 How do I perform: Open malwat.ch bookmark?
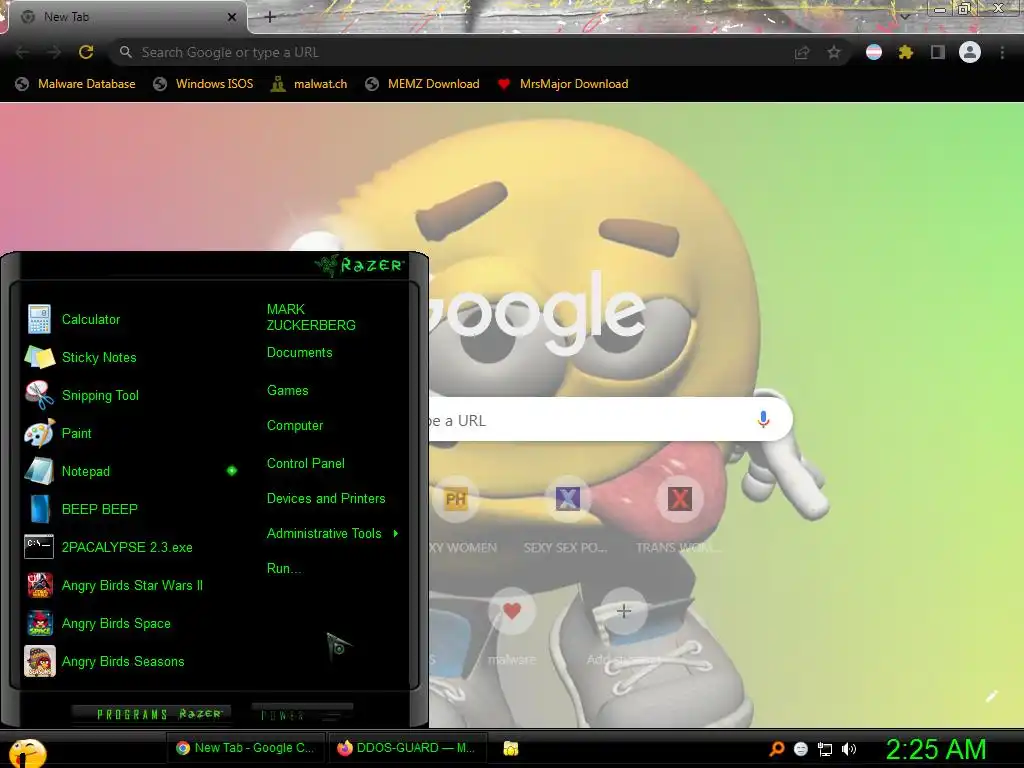tap(309, 84)
